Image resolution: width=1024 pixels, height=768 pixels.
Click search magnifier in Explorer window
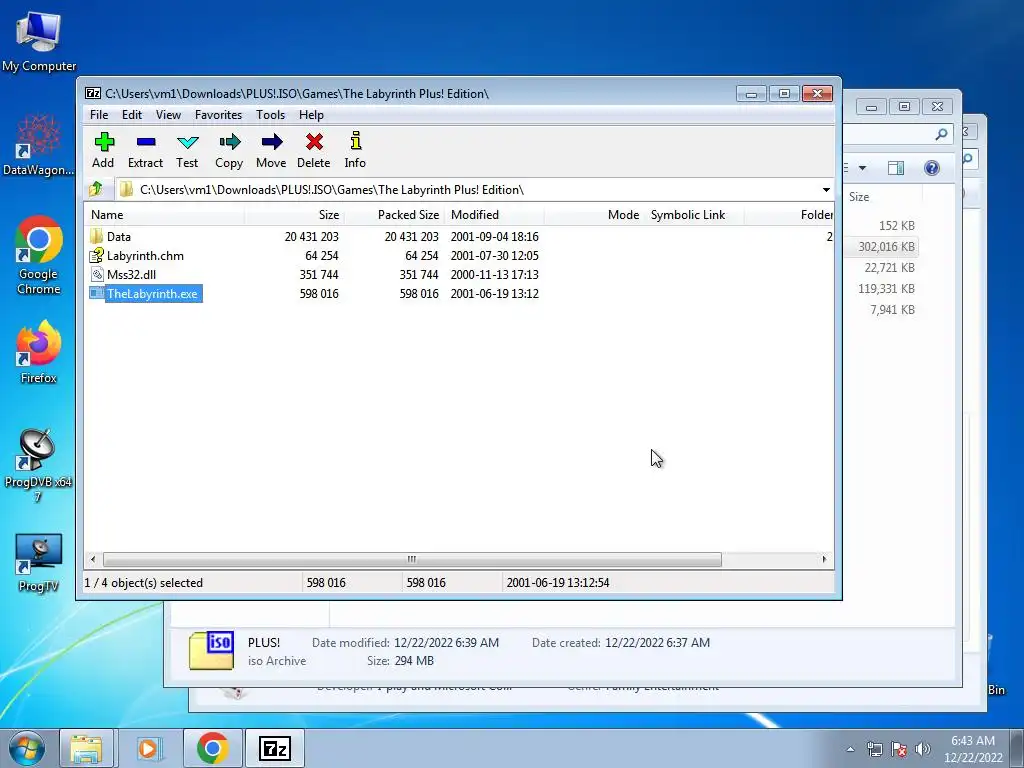[941, 134]
